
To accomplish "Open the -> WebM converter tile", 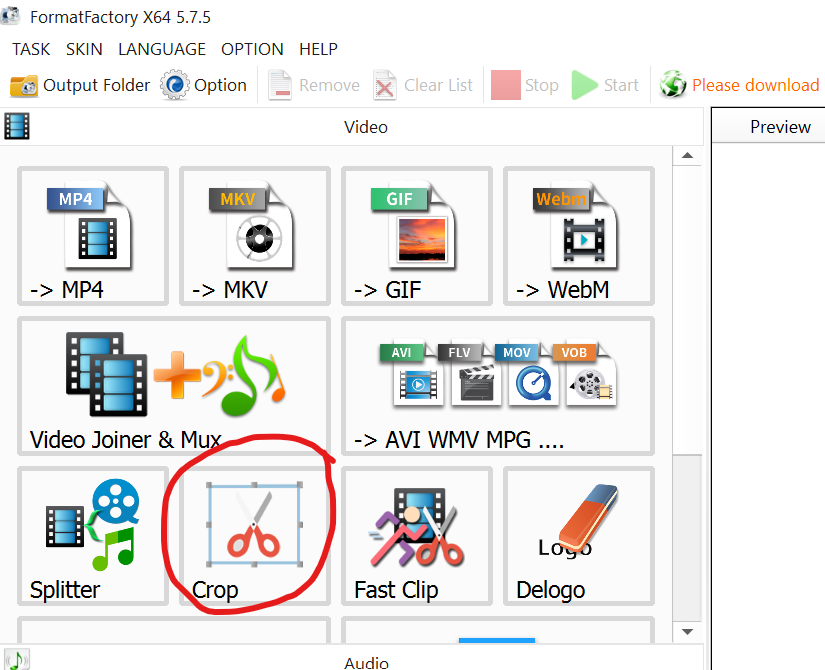I will pyautogui.click(x=579, y=236).
